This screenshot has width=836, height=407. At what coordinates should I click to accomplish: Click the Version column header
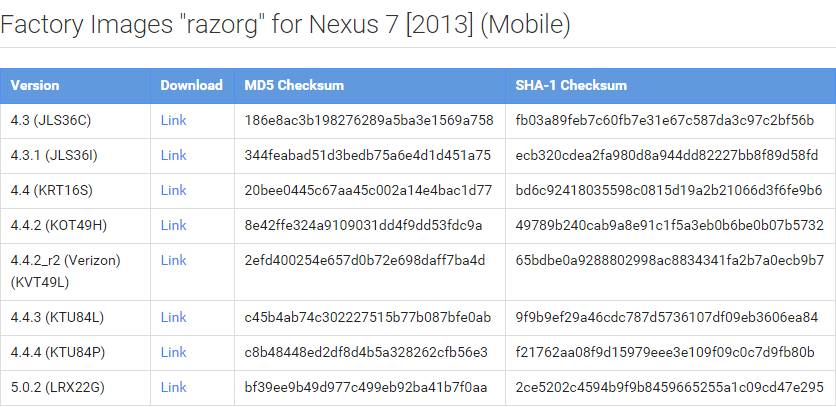35,85
